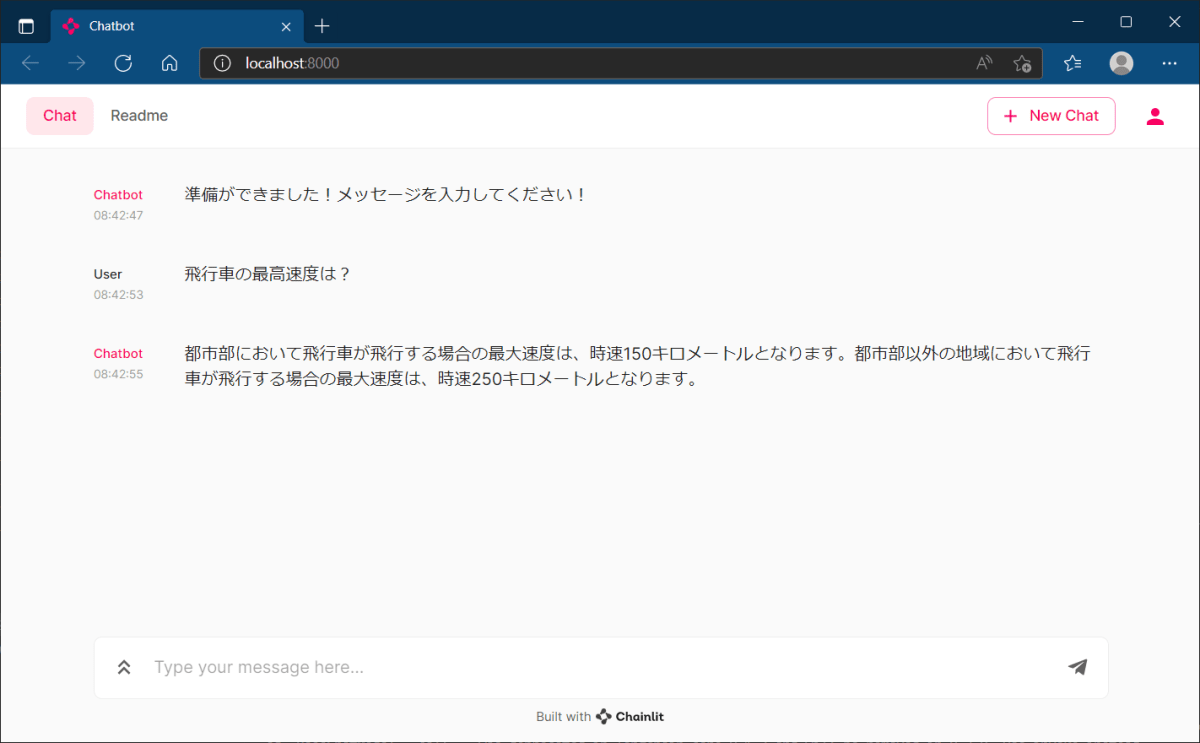
Task: Open the Favorites list icon
Action: tap(1073, 63)
